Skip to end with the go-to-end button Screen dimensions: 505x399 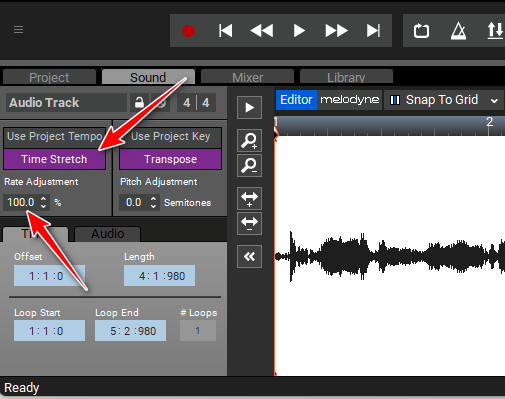373,31
